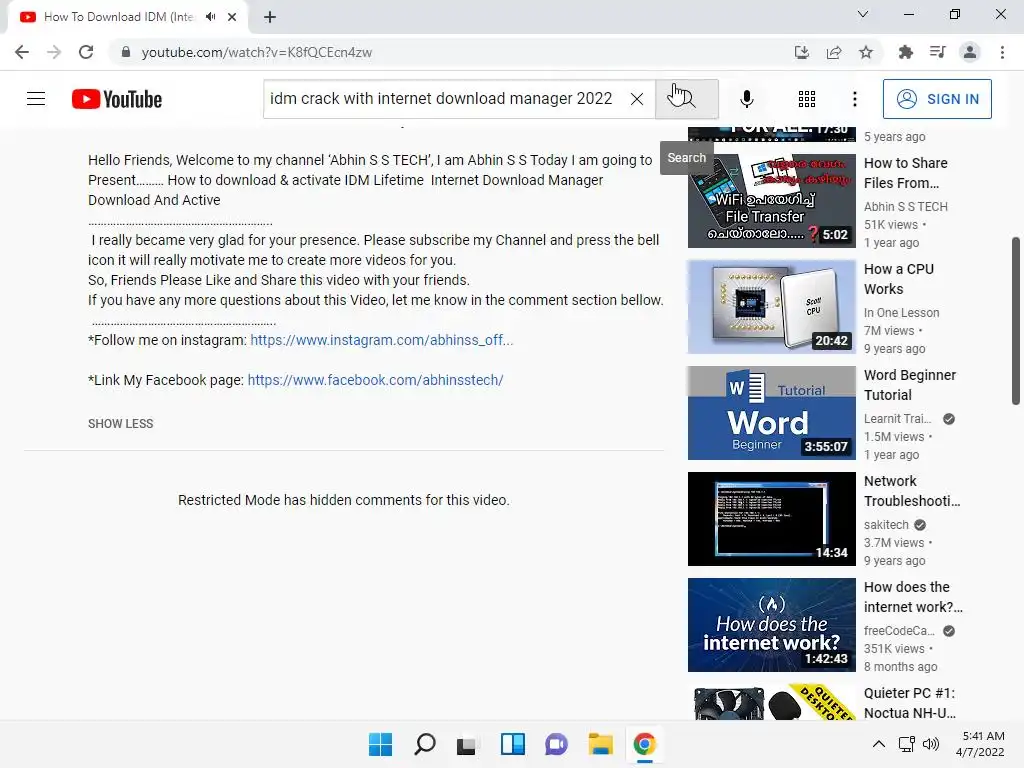This screenshot has height=768, width=1024.
Task: Open How does the internet work thumbnail
Action: point(771,625)
